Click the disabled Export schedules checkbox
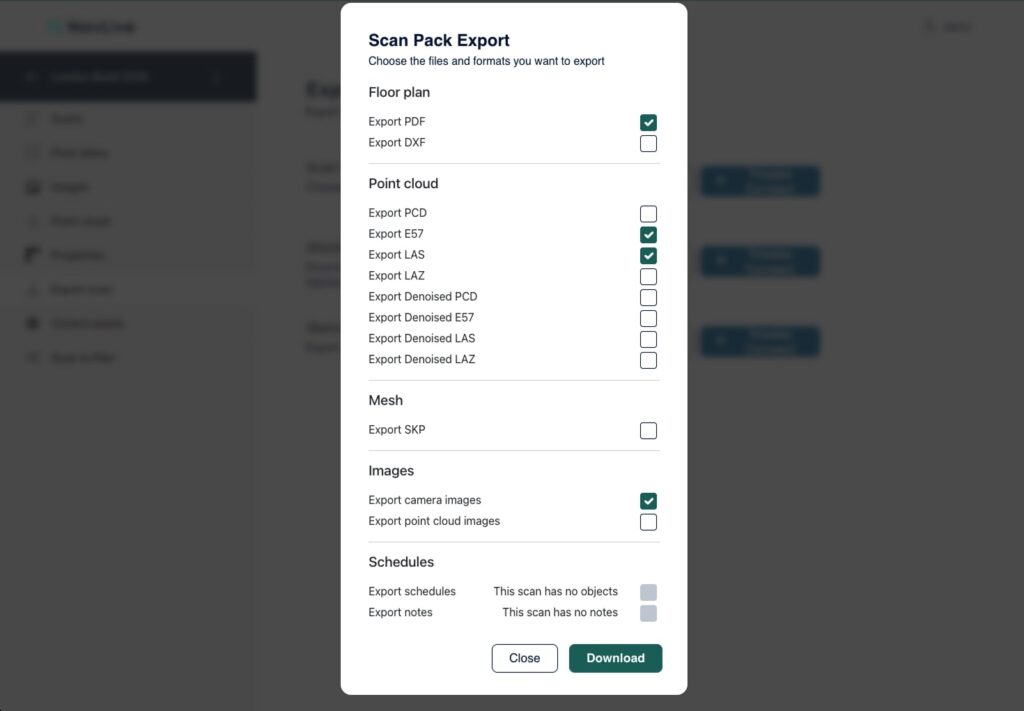Image resolution: width=1024 pixels, height=711 pixels. coord(649,593)
